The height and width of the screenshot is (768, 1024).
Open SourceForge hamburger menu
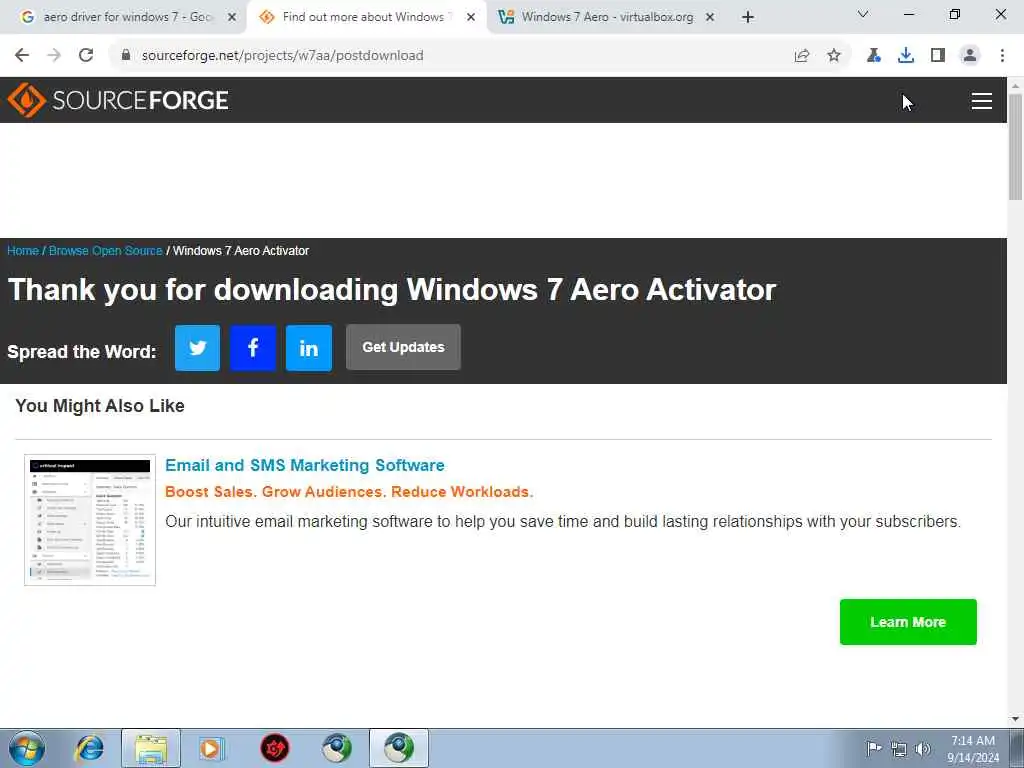982,101
